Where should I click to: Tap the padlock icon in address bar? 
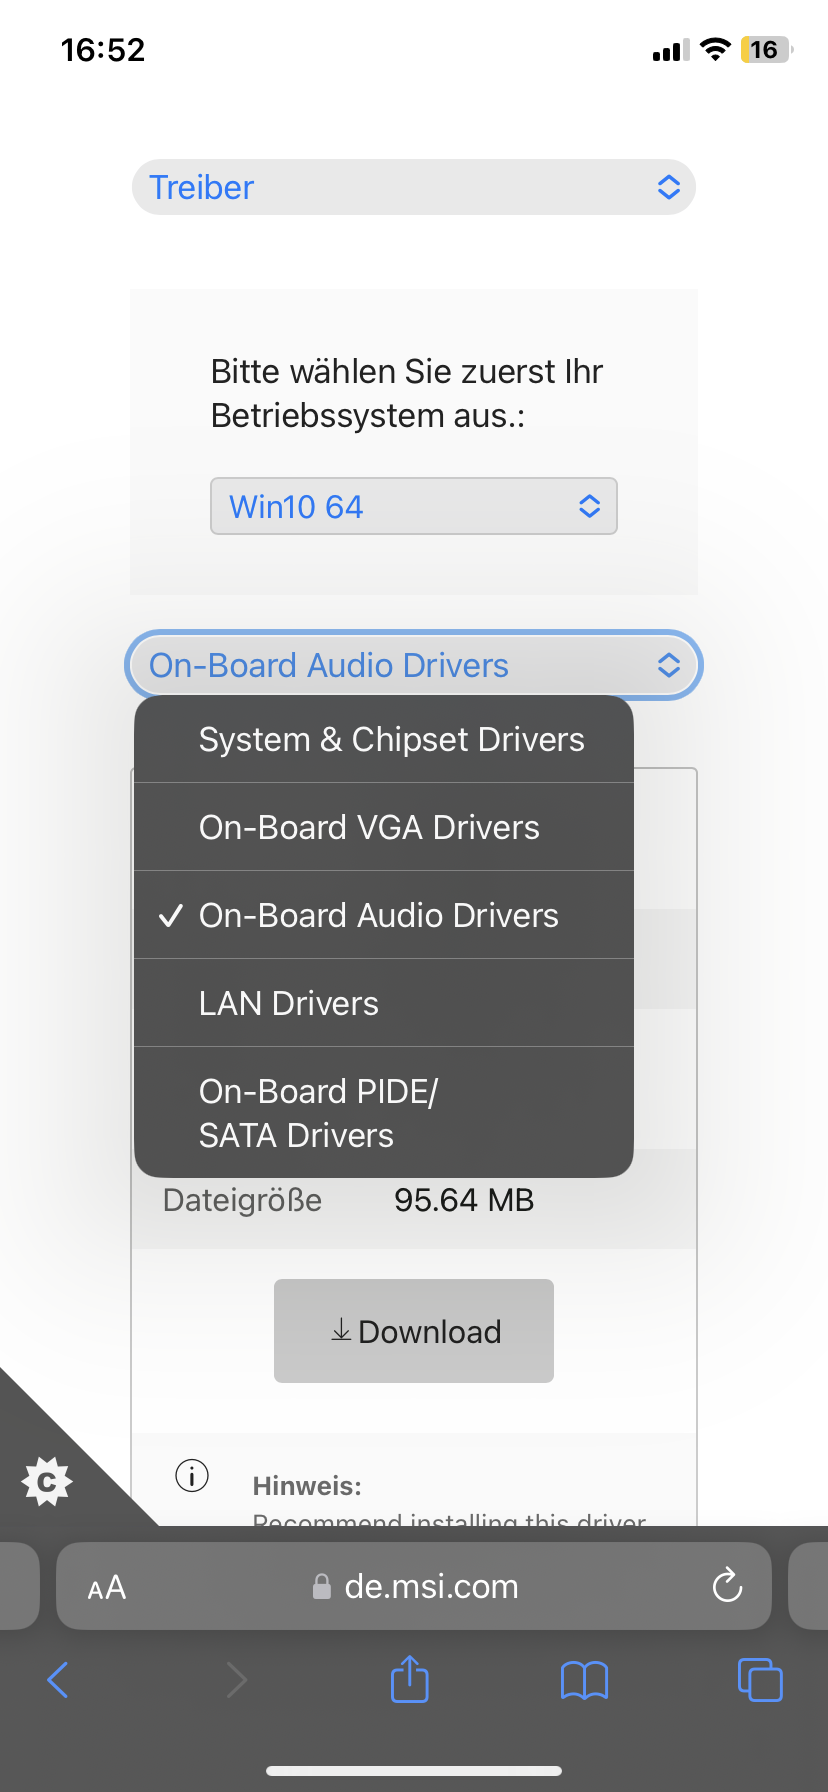point(322,1586)
